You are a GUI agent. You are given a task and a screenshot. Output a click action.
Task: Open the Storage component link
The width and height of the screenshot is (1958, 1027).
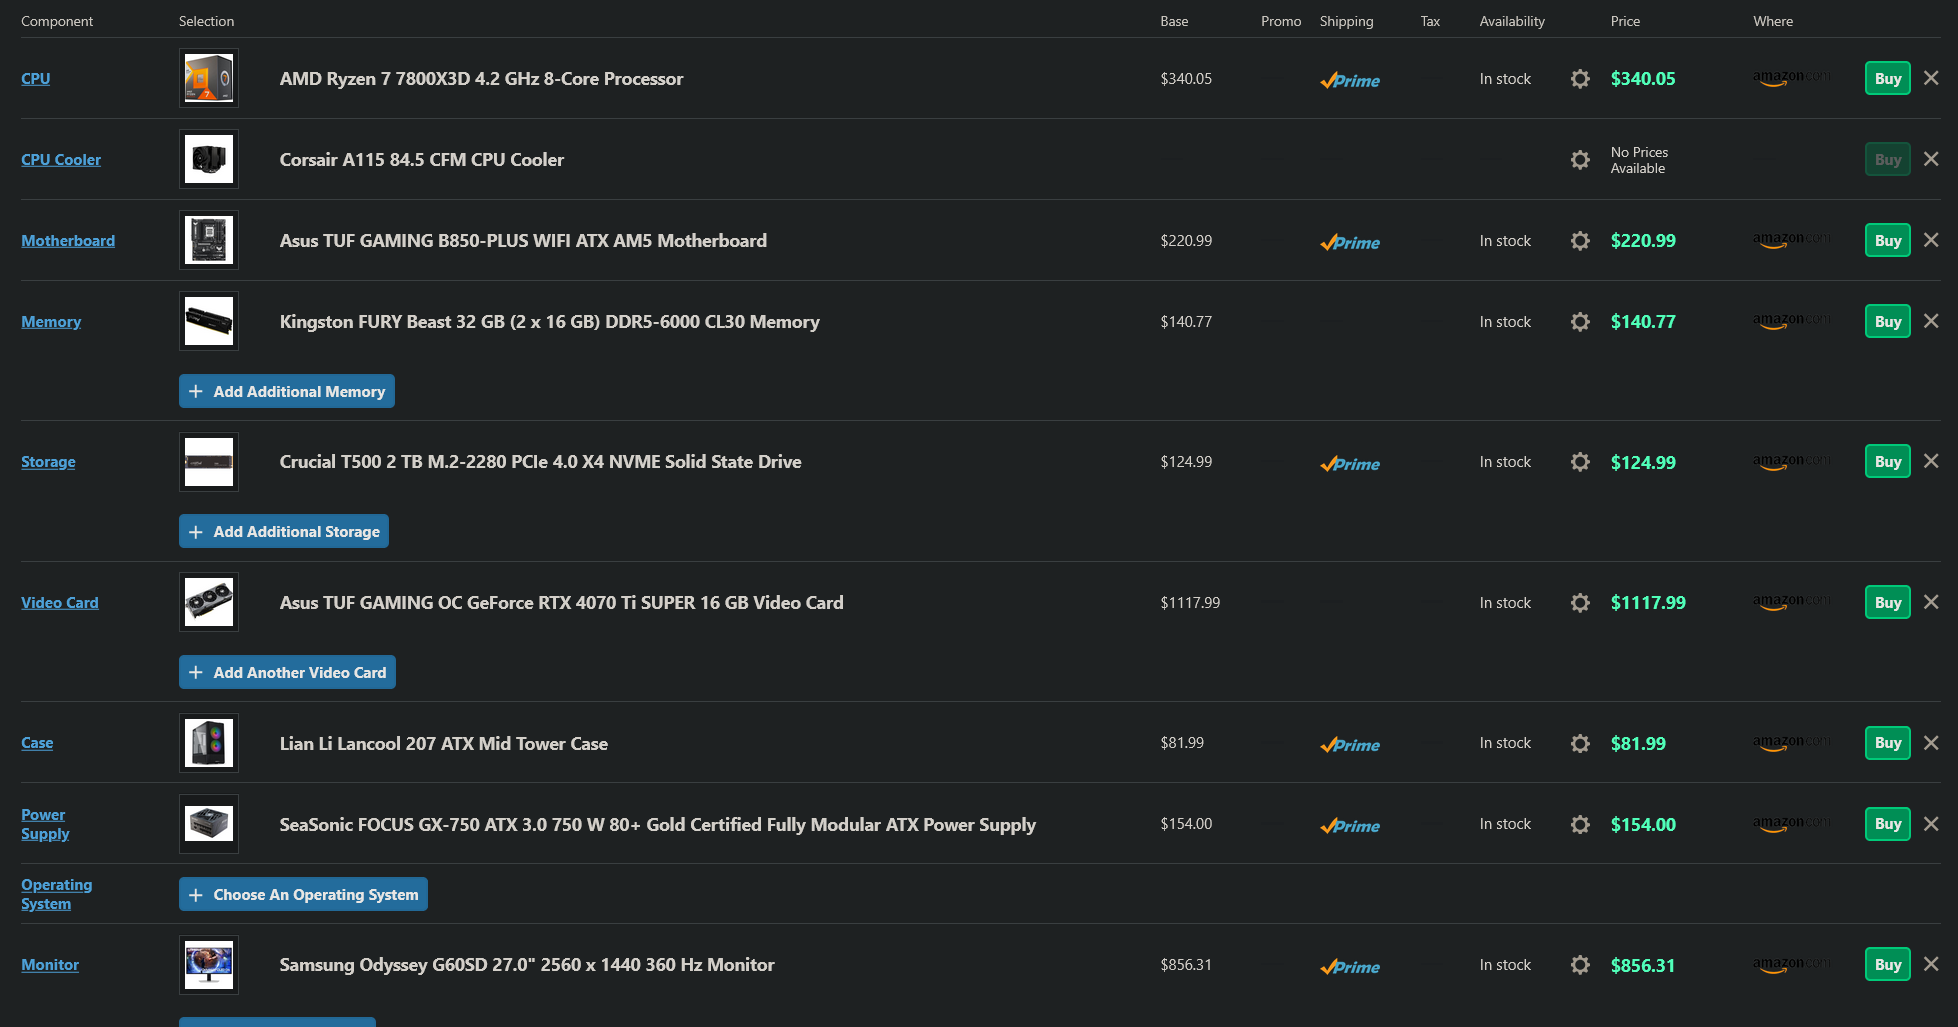pyautogui.click(x=48, y=461)
